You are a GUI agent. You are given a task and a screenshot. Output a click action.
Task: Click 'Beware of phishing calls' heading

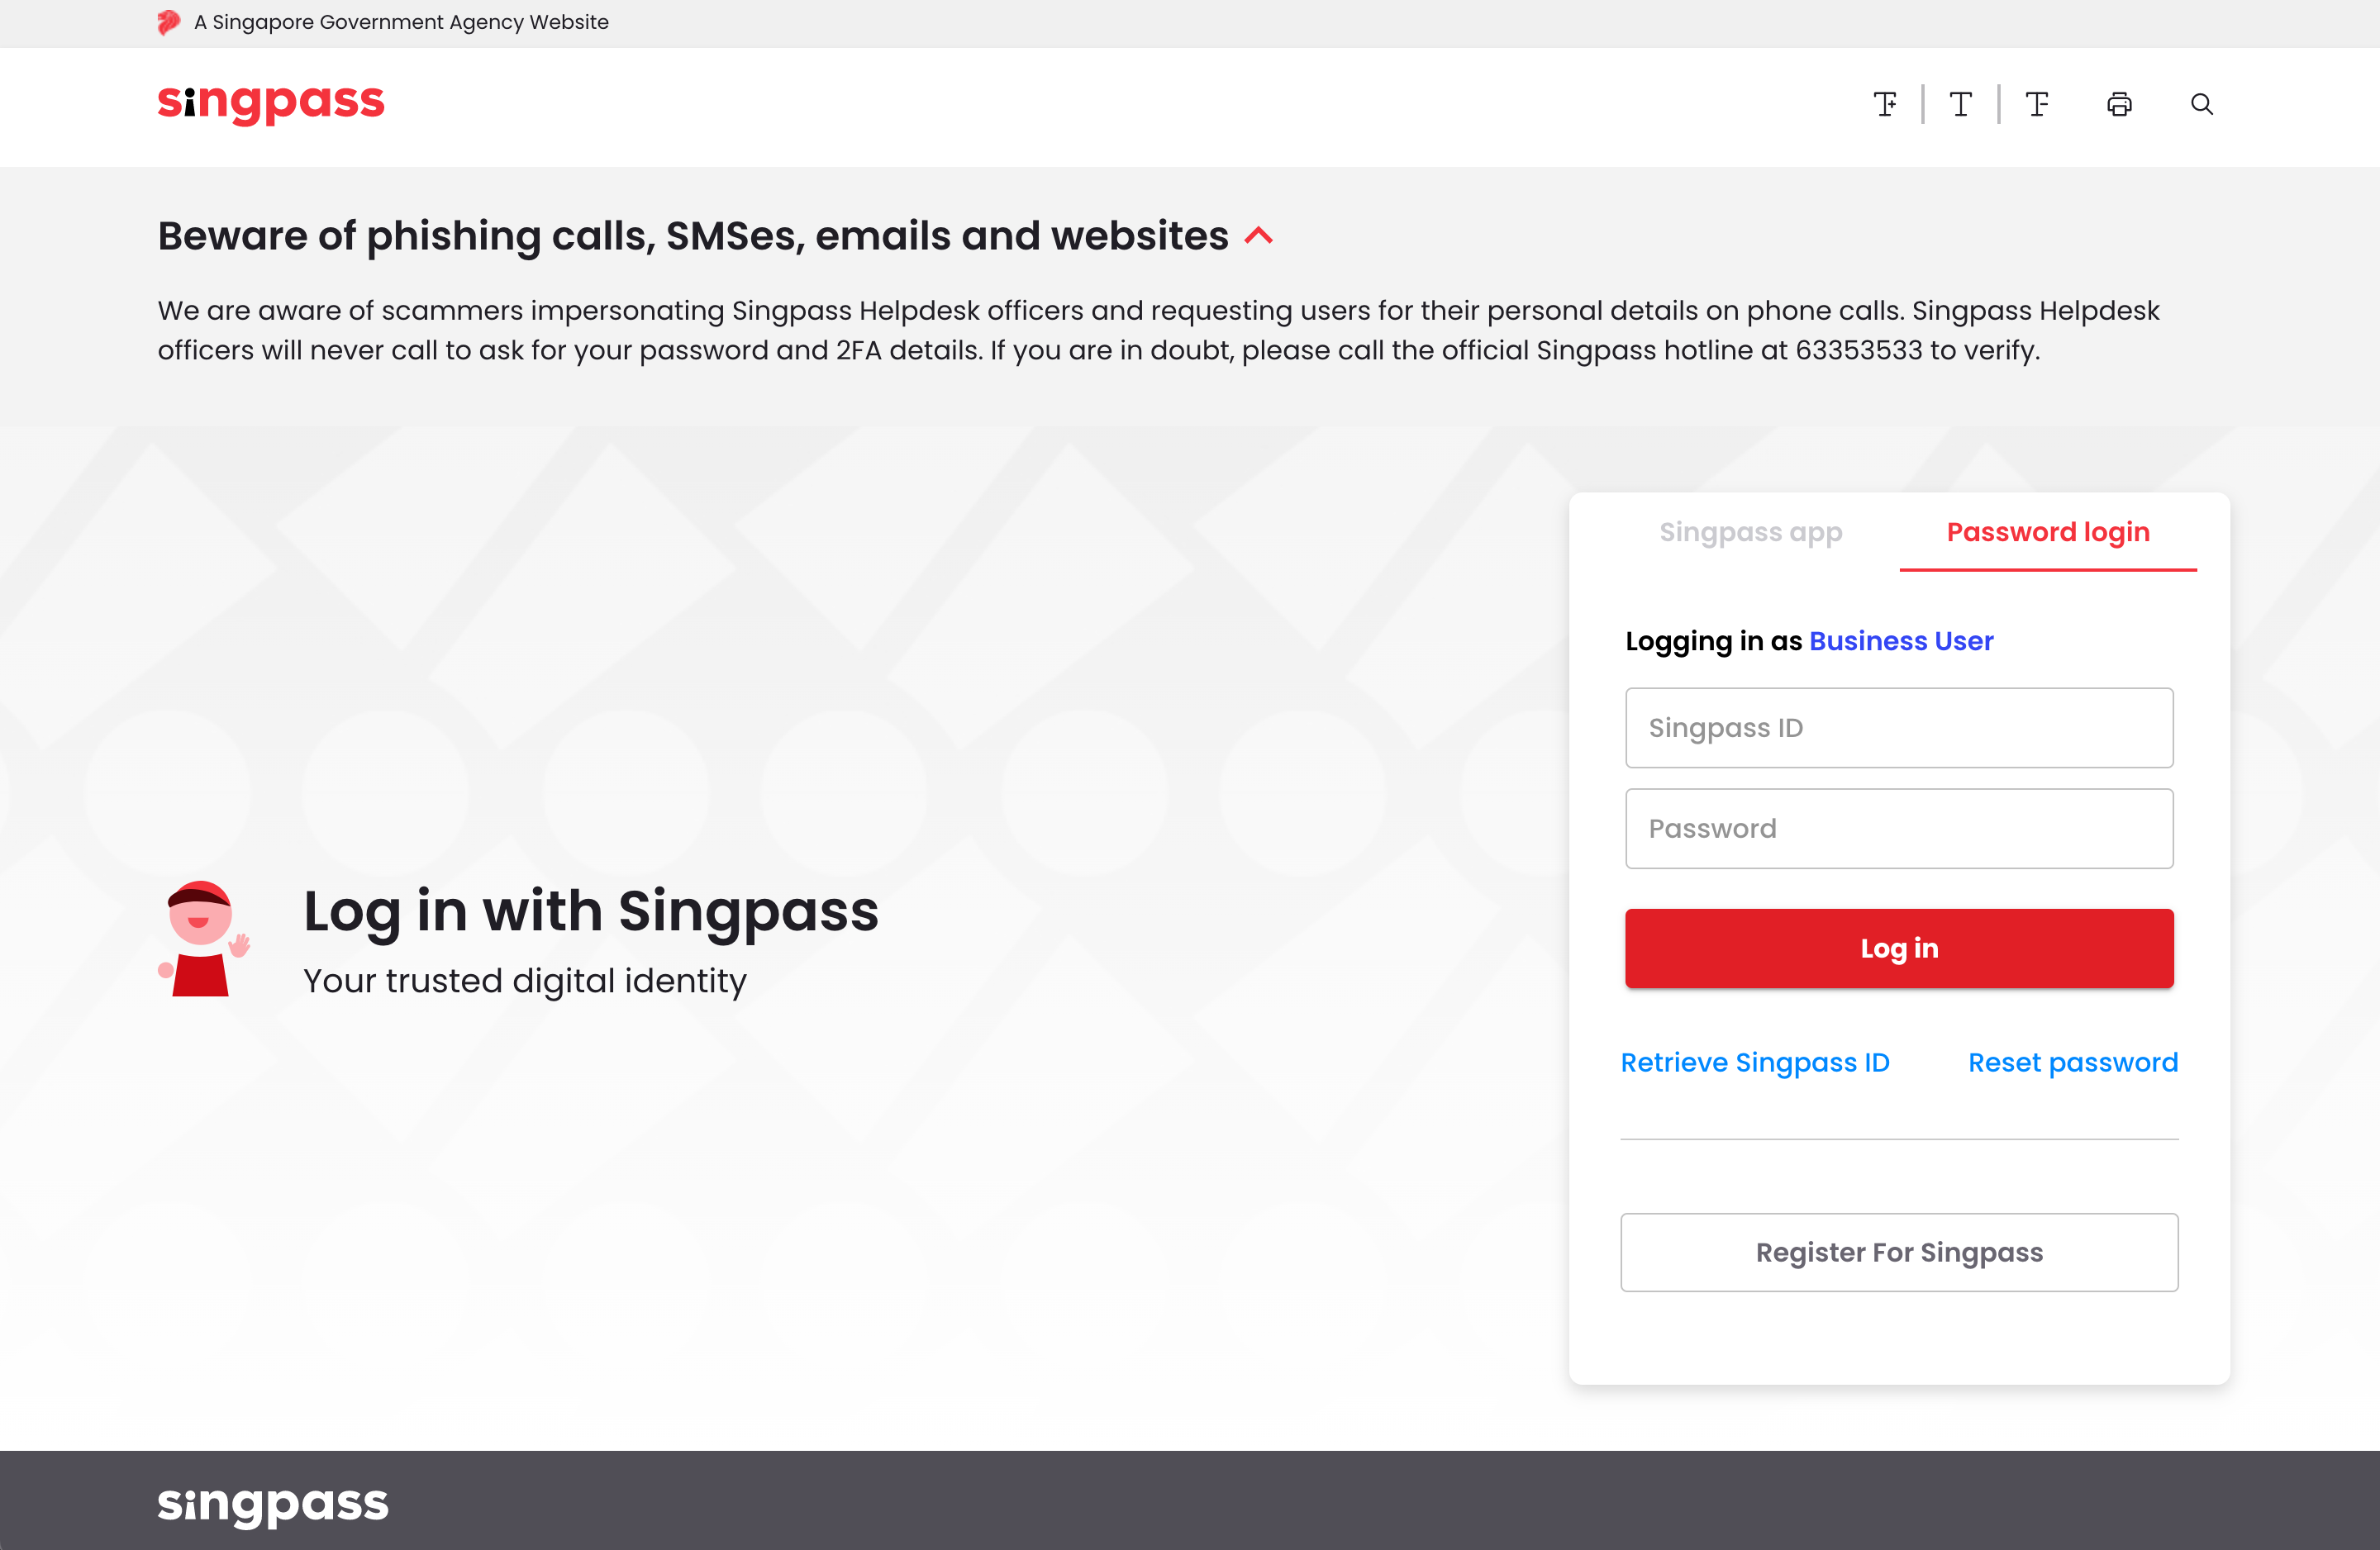click(x=693, y=236)
